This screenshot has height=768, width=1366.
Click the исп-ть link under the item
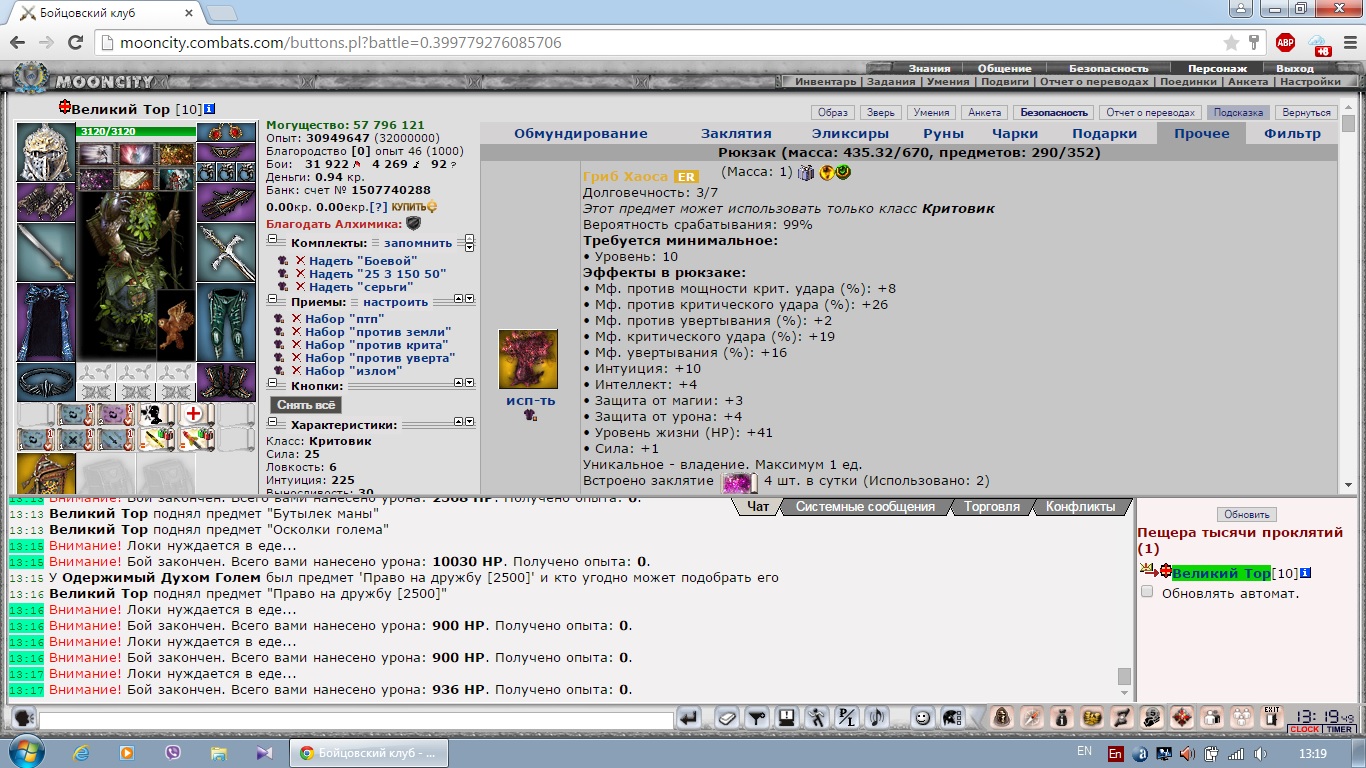[530, 400]
